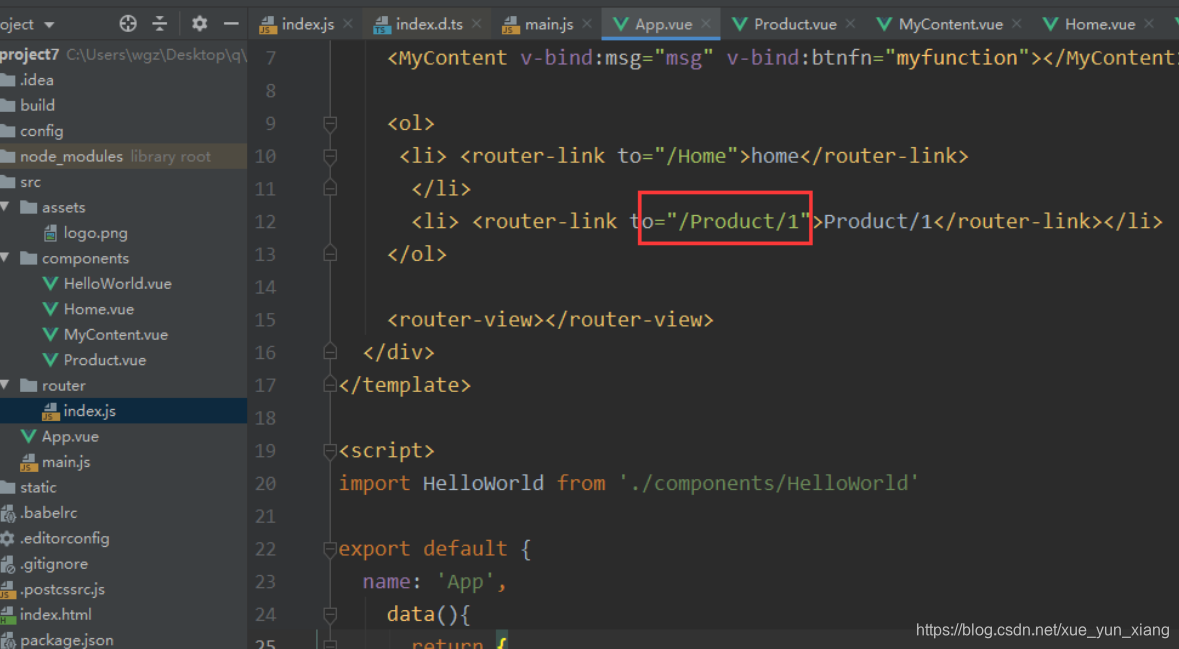Click the "/Home" router-link attribute value
This screenshot has height=649, width=1179.
click(x=696, y=156)
